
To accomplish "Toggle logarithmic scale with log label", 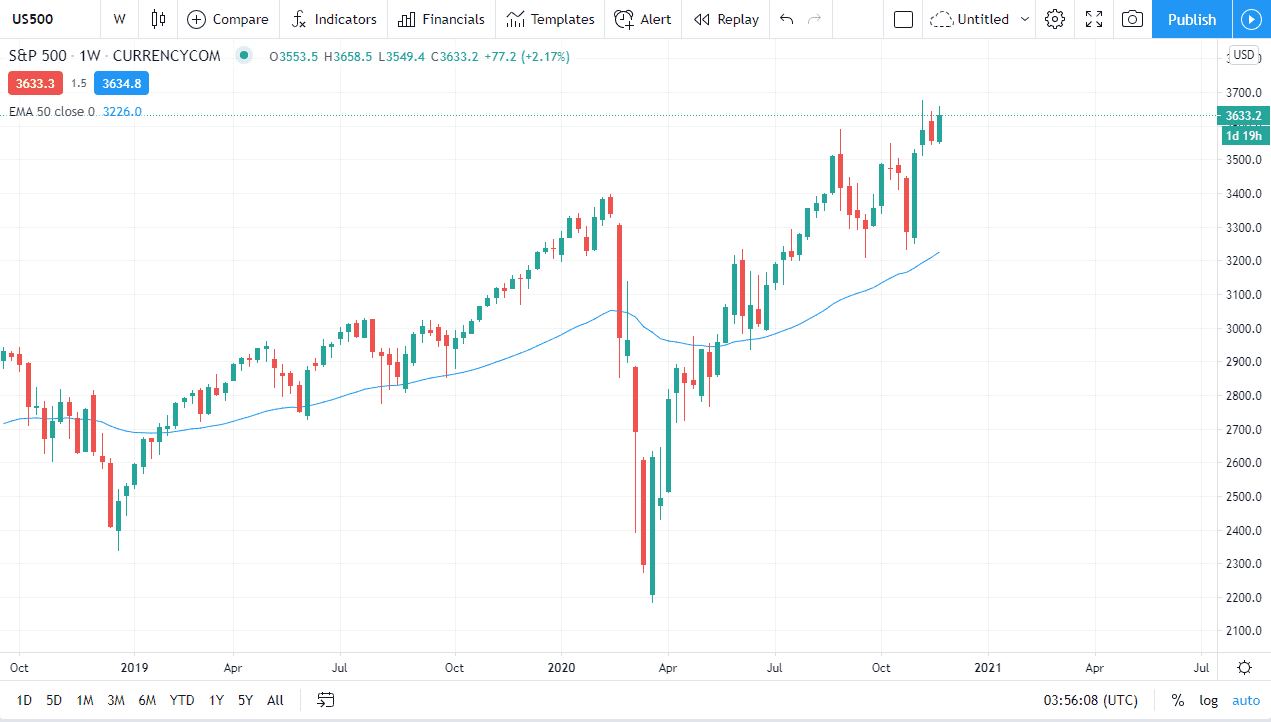I will (x=1208, y=700).
